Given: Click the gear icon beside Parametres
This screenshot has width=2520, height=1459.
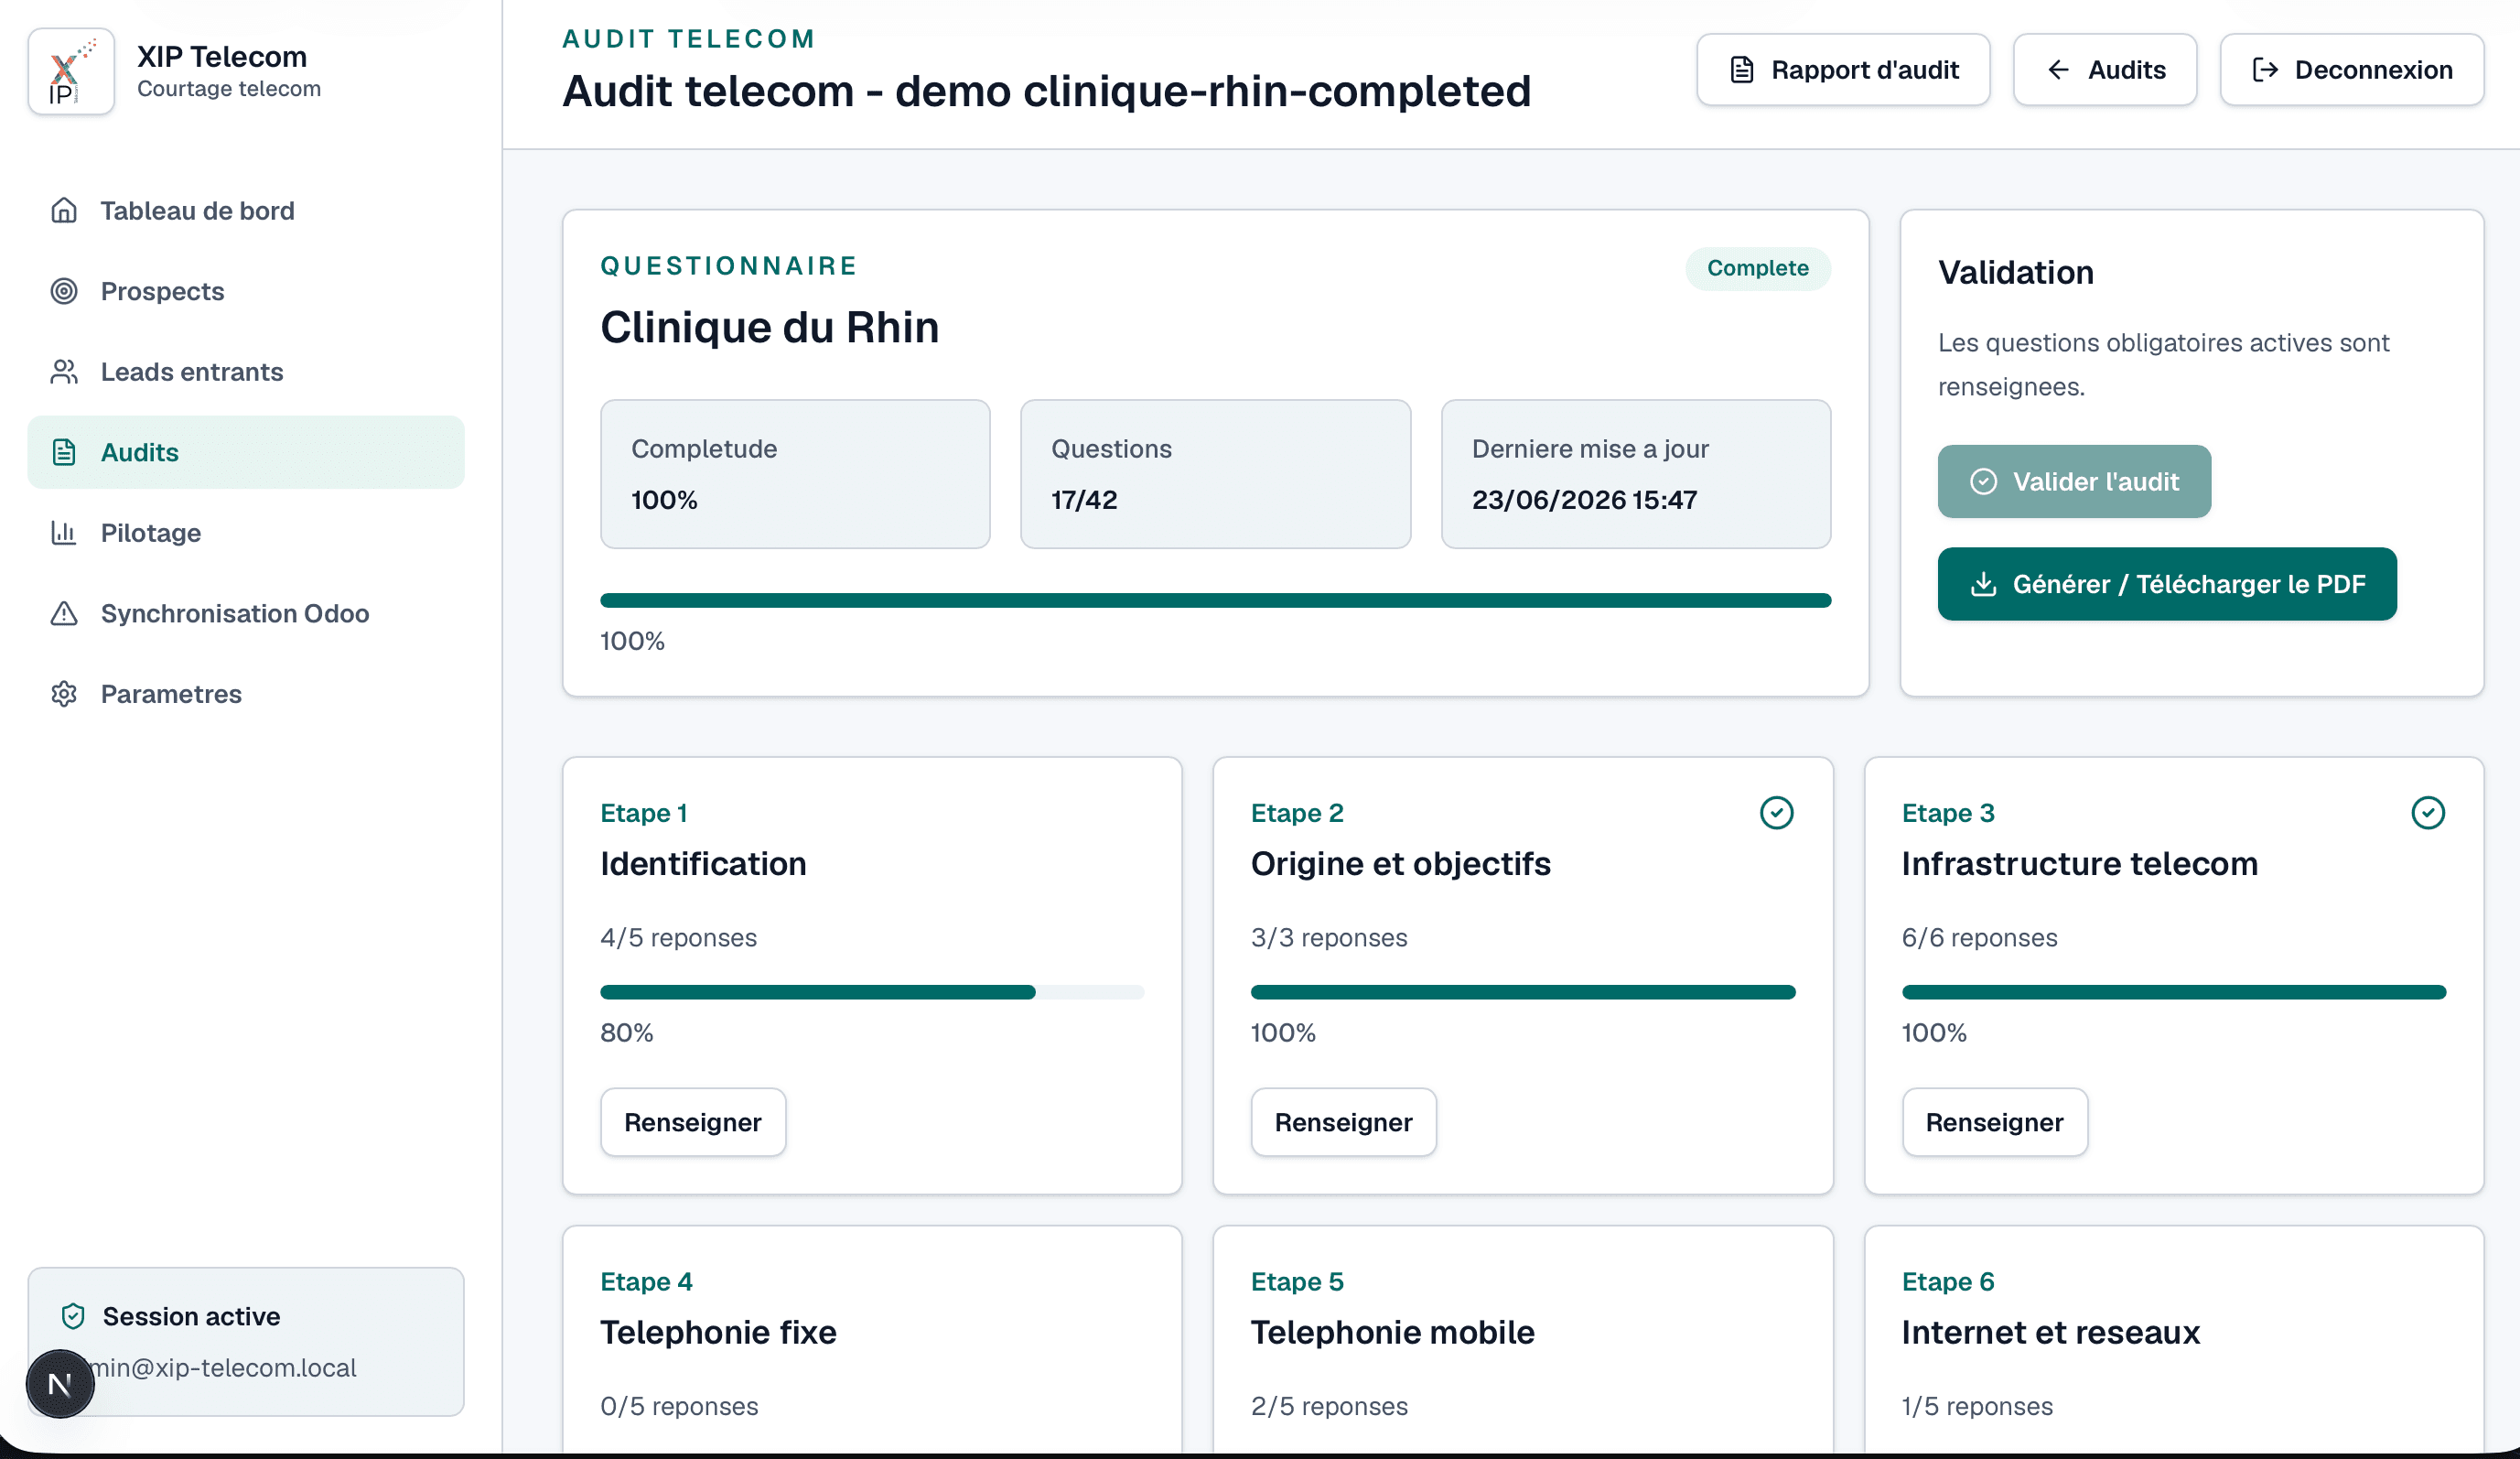Looking at the screenshot, I should tap(64, 693).
